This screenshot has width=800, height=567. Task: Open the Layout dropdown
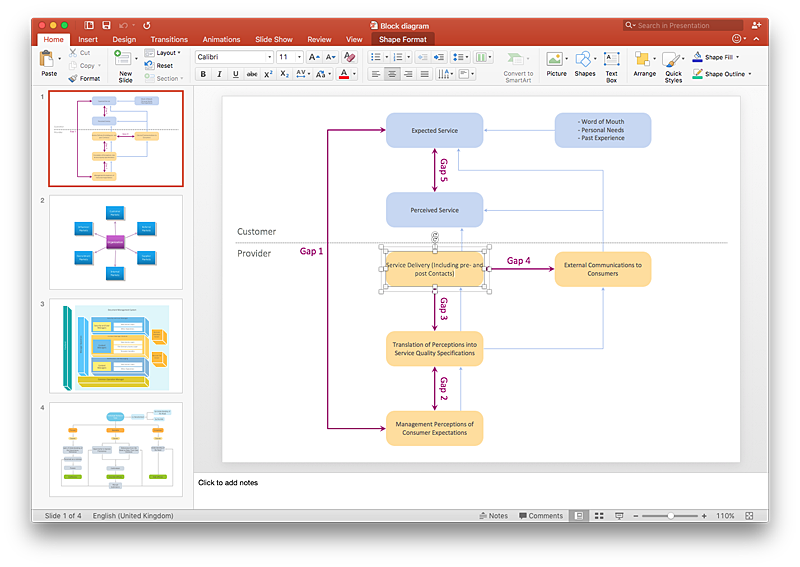163,53
